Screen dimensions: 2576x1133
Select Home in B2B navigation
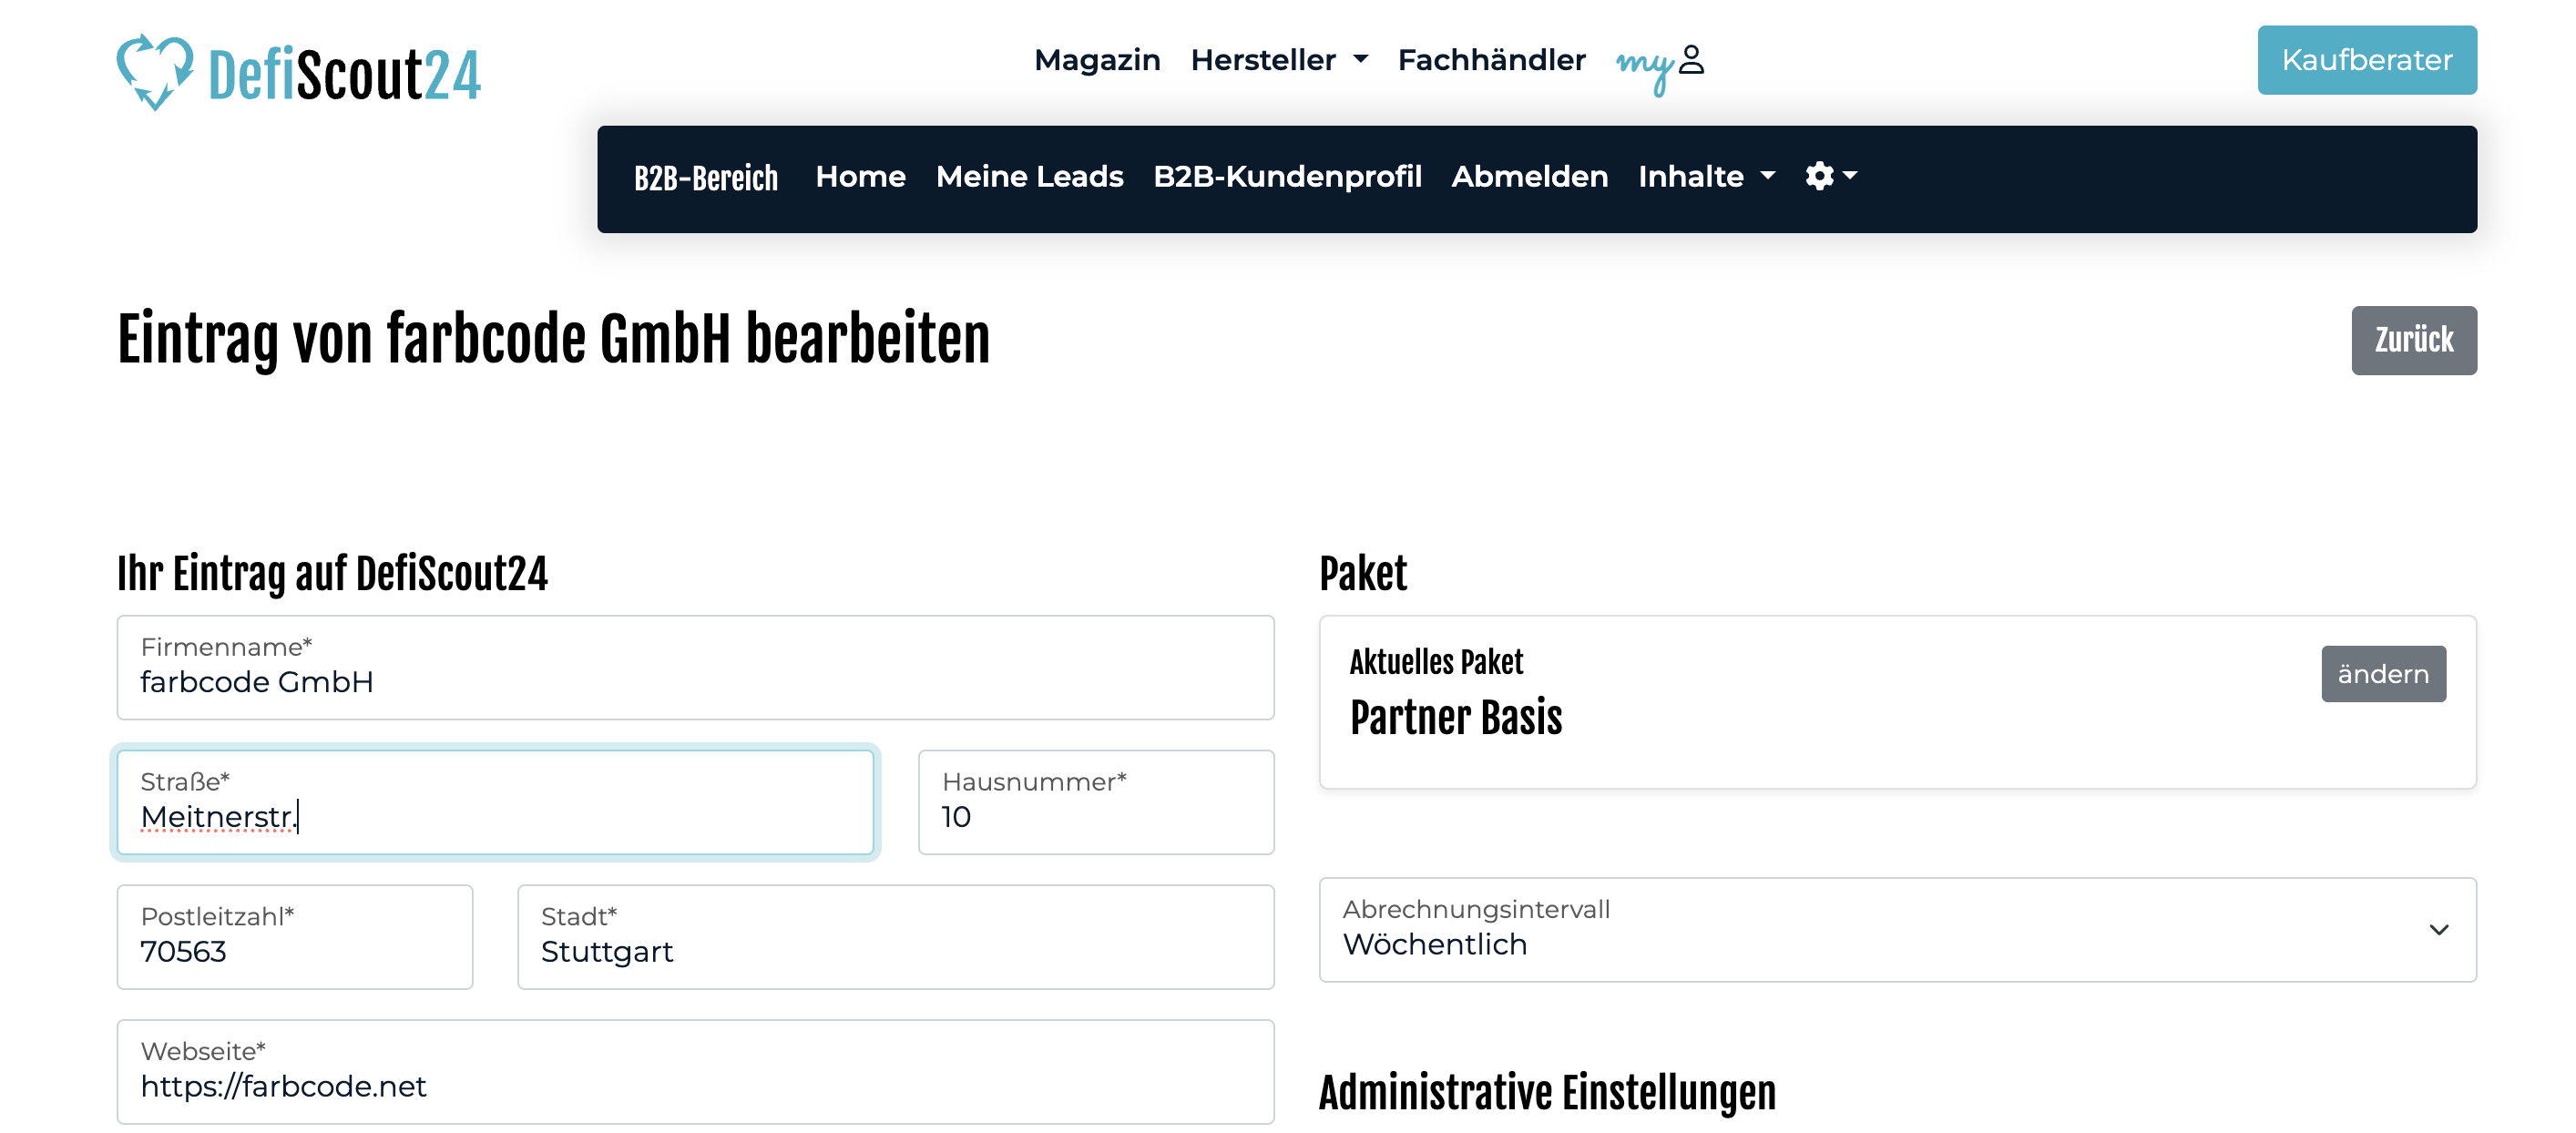click(860, 176)
